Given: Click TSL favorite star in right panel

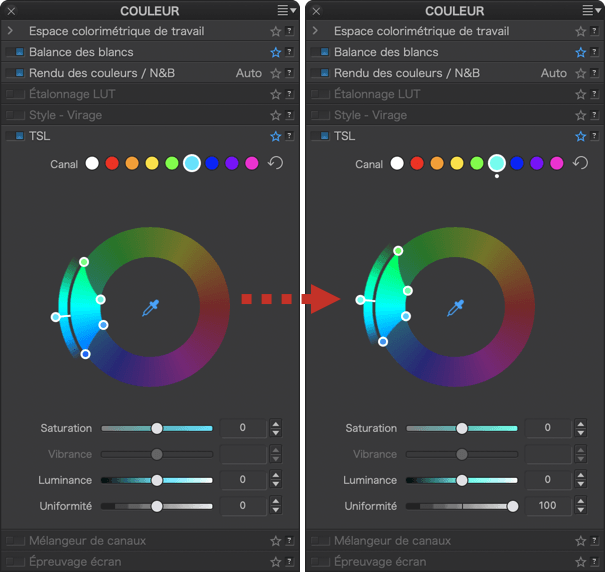Looking at the screenshot, I should pos(580,136).
